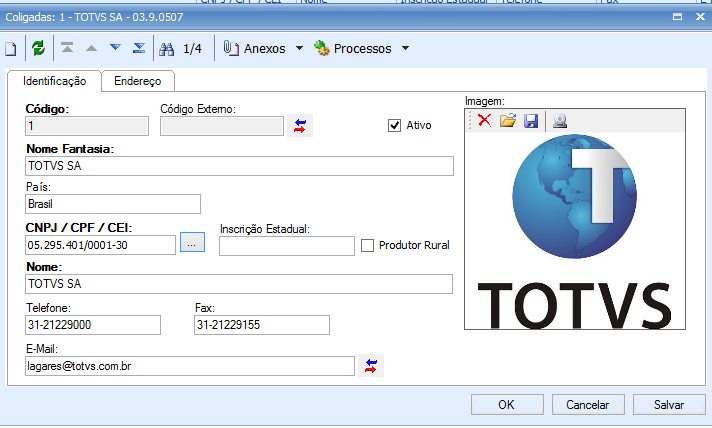The width and height of the screenshot is (712, 428).
Task: Click the Processos label
Action: [x=362, y=49]
